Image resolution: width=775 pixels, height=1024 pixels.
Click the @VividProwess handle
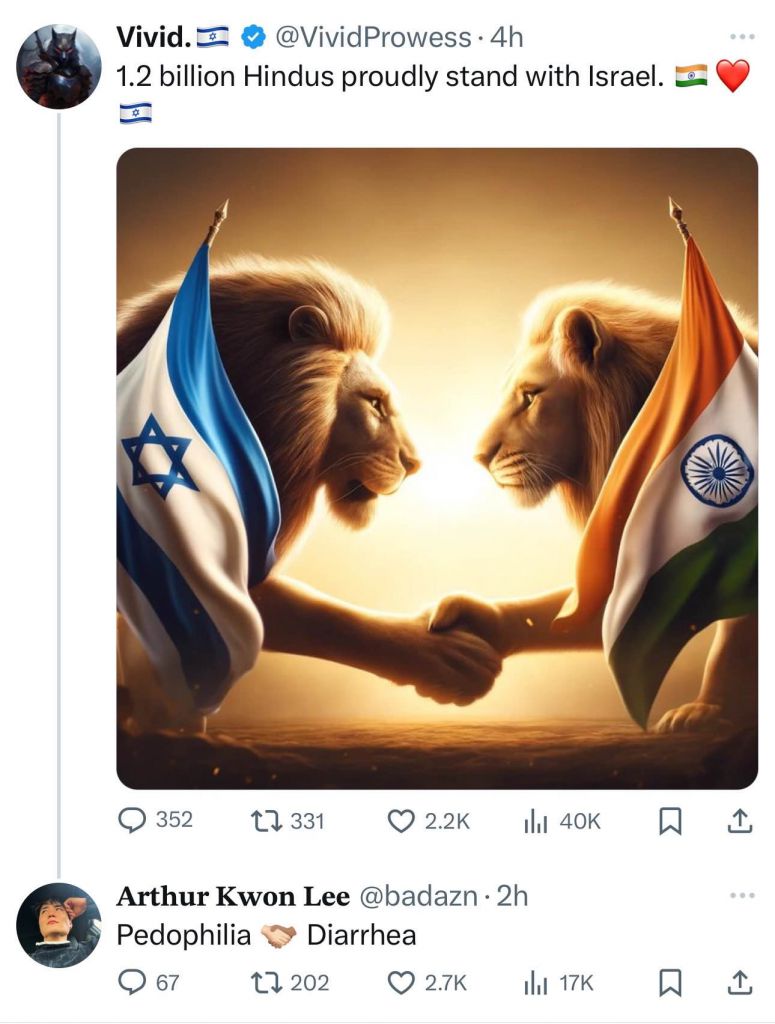pyautogui.click(x=371, y=38)
